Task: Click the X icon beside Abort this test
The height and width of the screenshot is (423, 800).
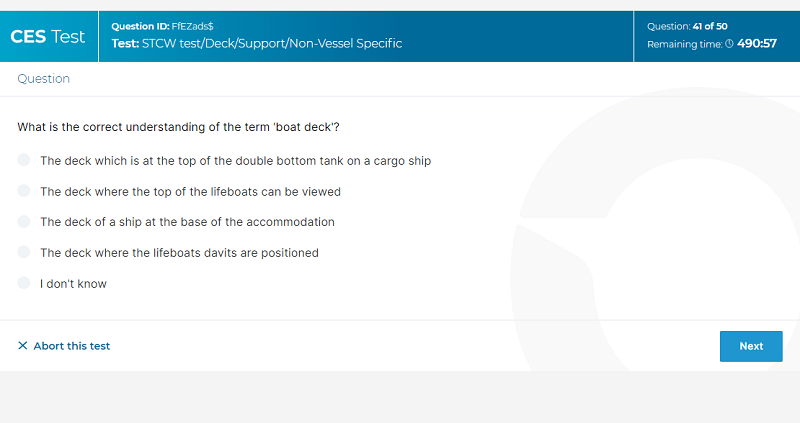Action: pyautogui.click(x=22, y=345)
